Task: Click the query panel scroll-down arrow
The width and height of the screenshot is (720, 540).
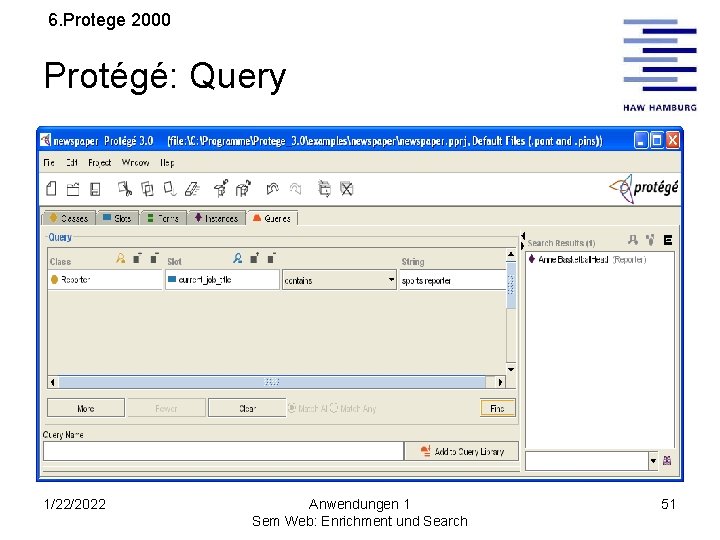Action: (511, 369)
